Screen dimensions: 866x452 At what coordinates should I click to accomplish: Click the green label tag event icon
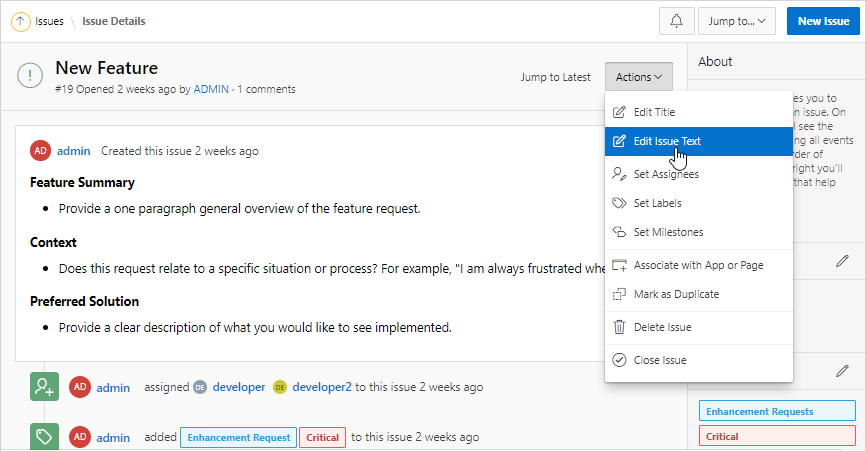click(x=44, y=436)
